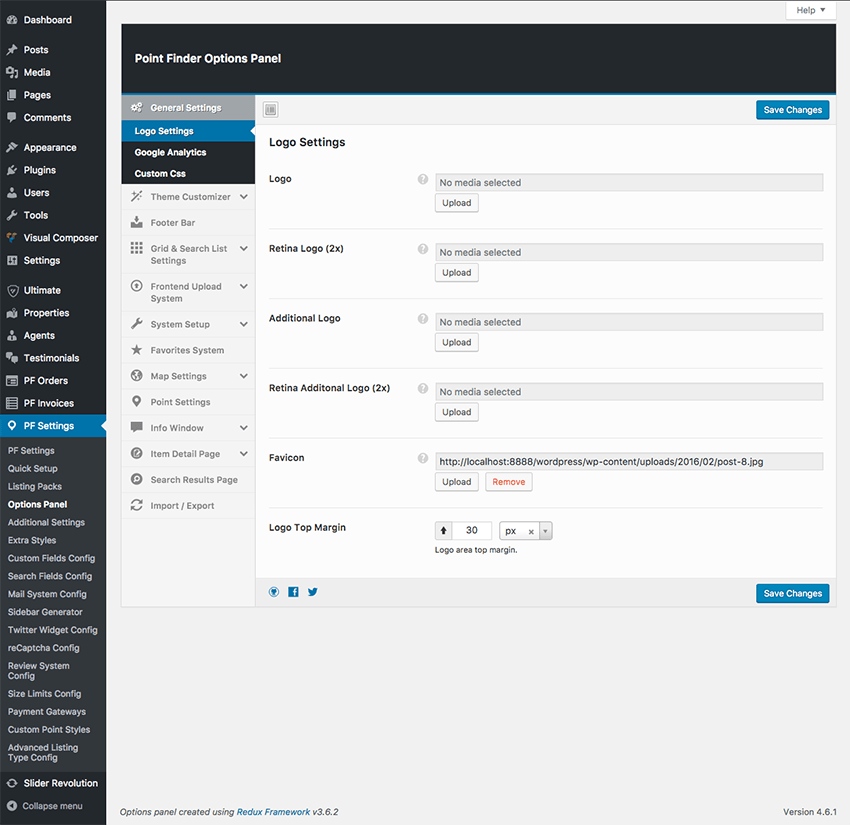
Task: Open the help hint icon beside Logo
Action: pos(423,179)
